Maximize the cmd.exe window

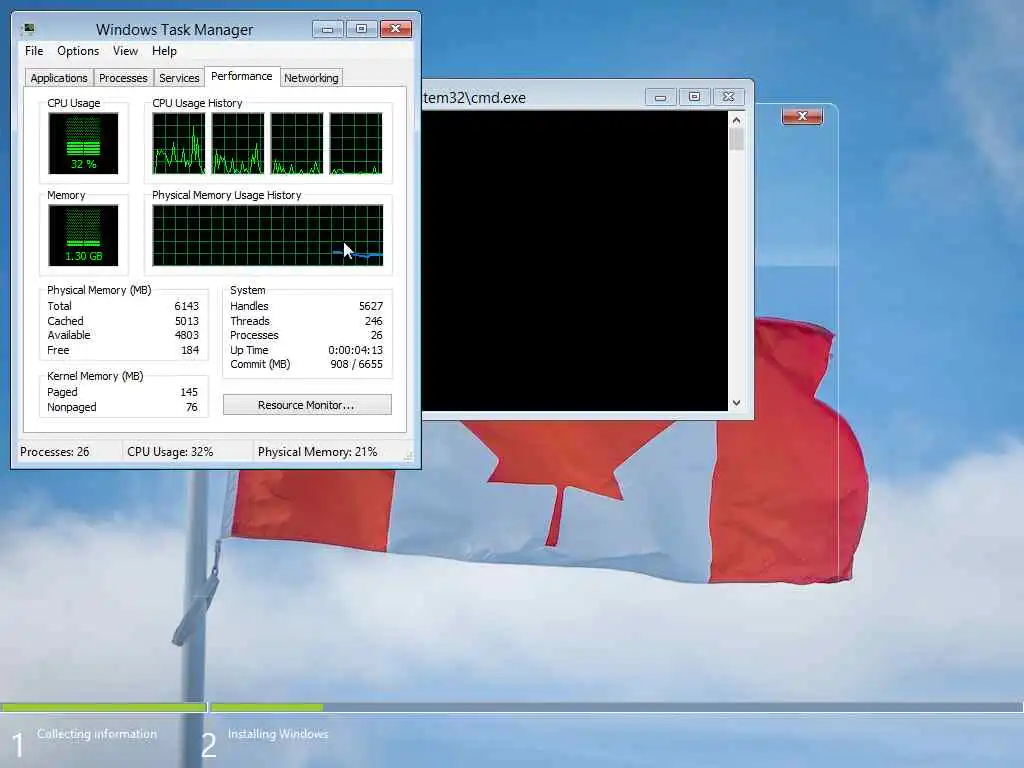694,97
